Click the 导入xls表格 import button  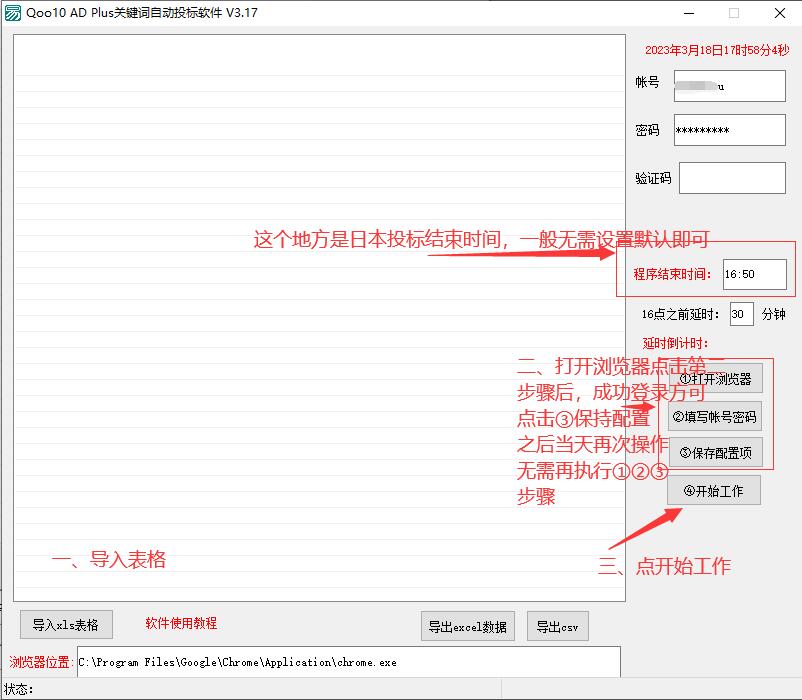pos(66,624)
